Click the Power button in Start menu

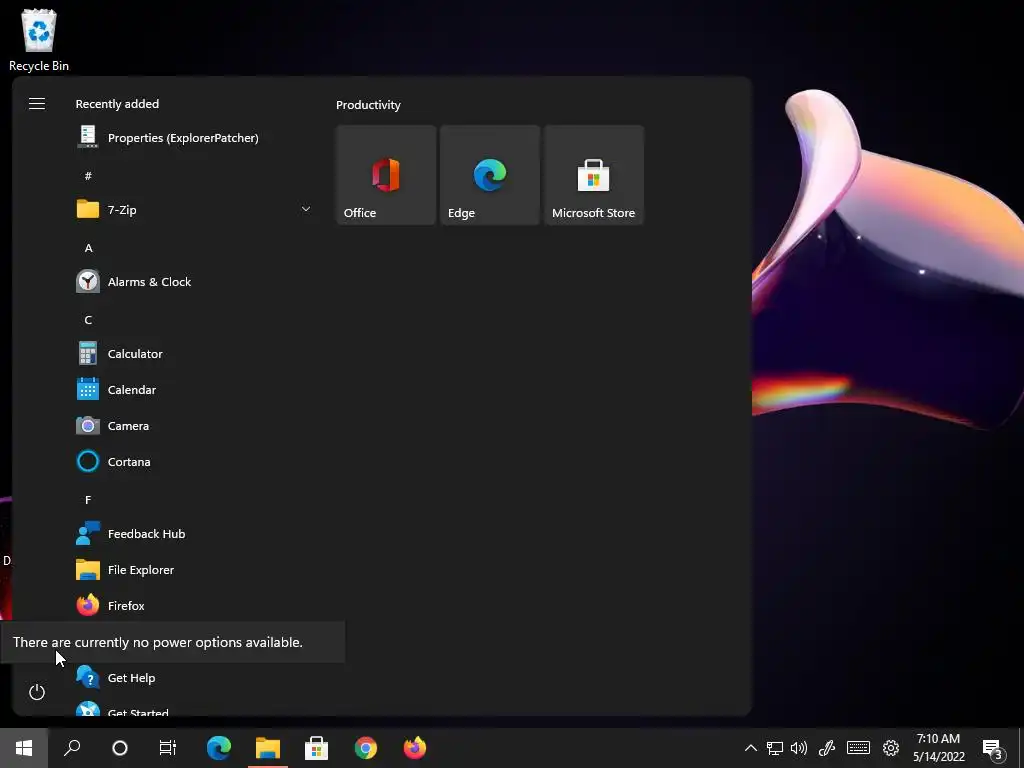tap(37, 692)
